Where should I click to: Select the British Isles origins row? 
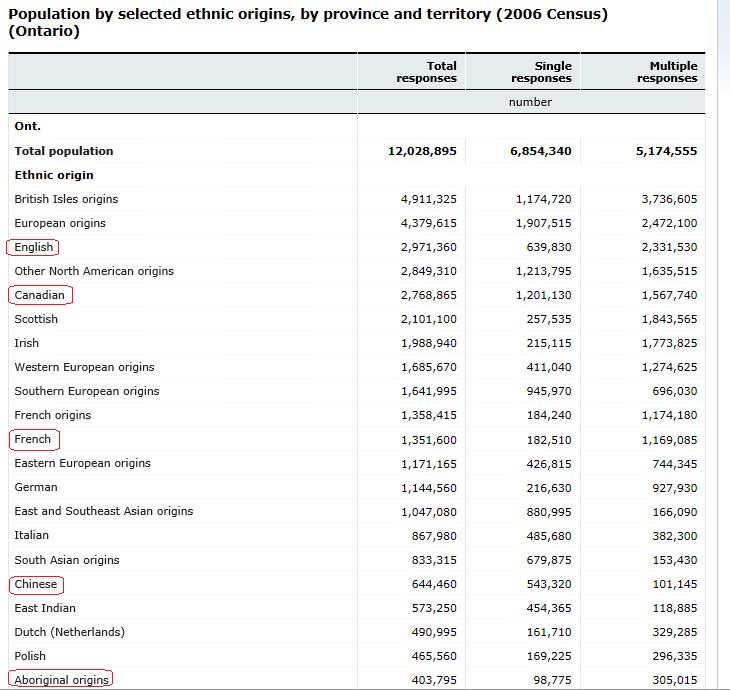click(66, 199)
